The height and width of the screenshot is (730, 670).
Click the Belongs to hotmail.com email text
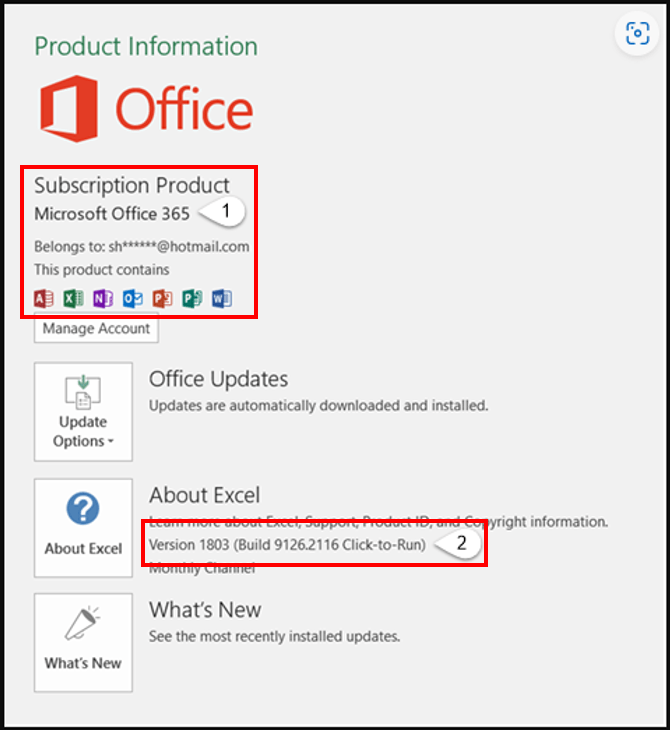[142, 246]
